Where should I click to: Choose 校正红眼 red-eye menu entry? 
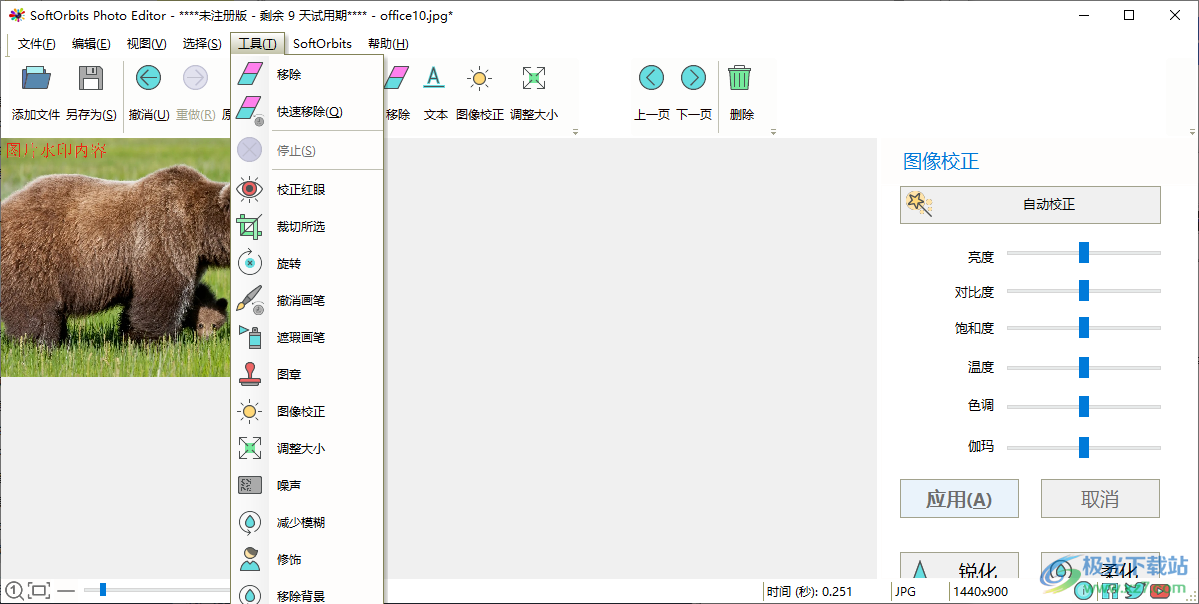pyautogui.click(x=301, y=190)
